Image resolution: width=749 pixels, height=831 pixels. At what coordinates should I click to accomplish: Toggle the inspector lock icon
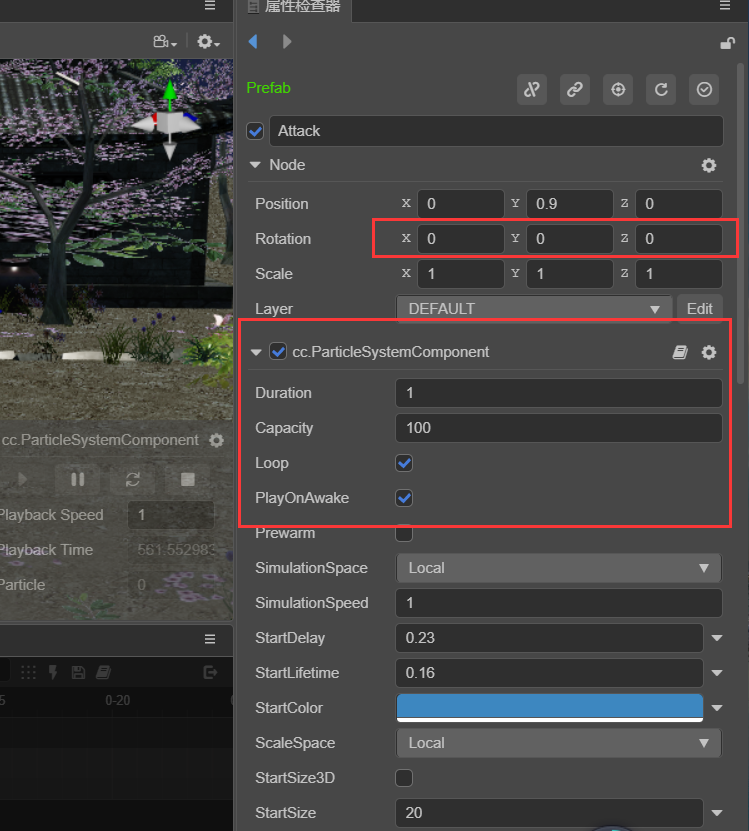click(727, 43)
